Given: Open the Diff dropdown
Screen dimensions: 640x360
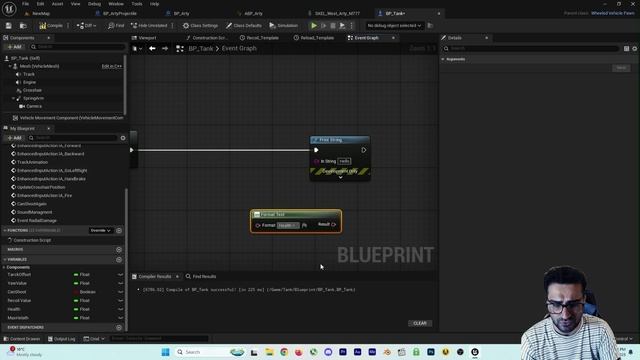Looking at the screenshot, I should click(87, 26).
